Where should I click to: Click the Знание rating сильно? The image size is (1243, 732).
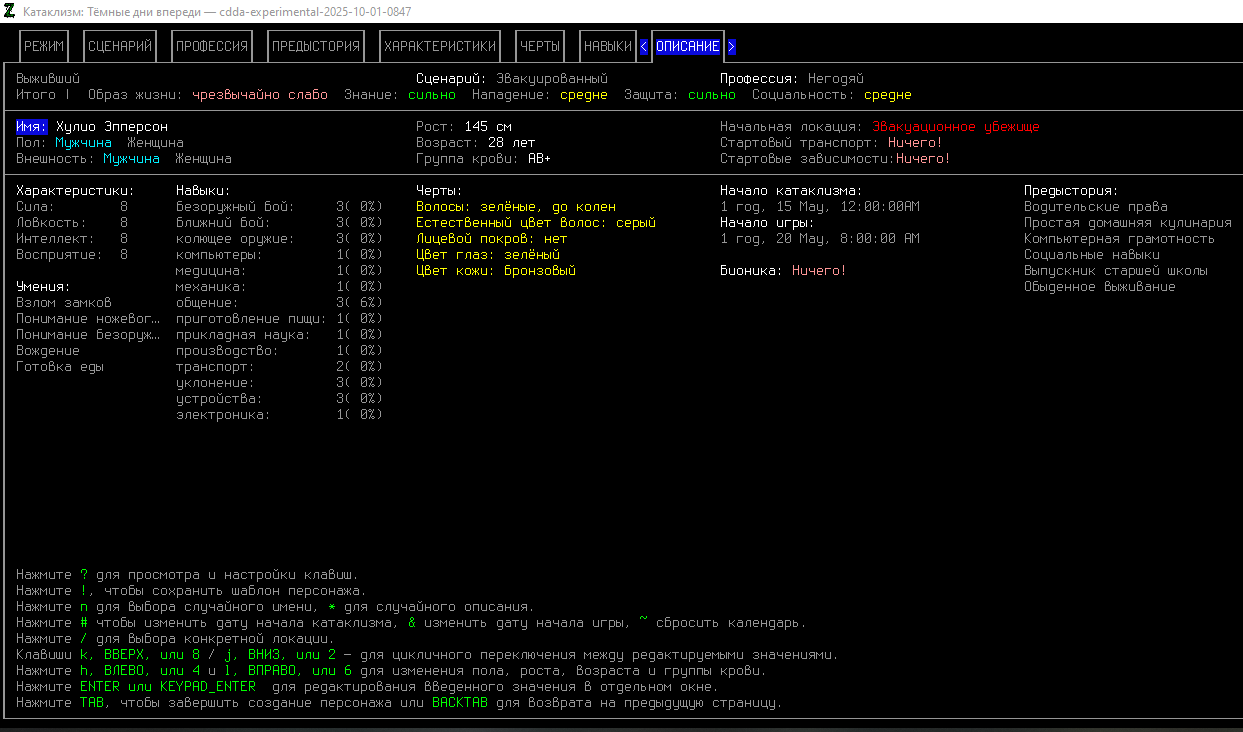tap(432, 95)
